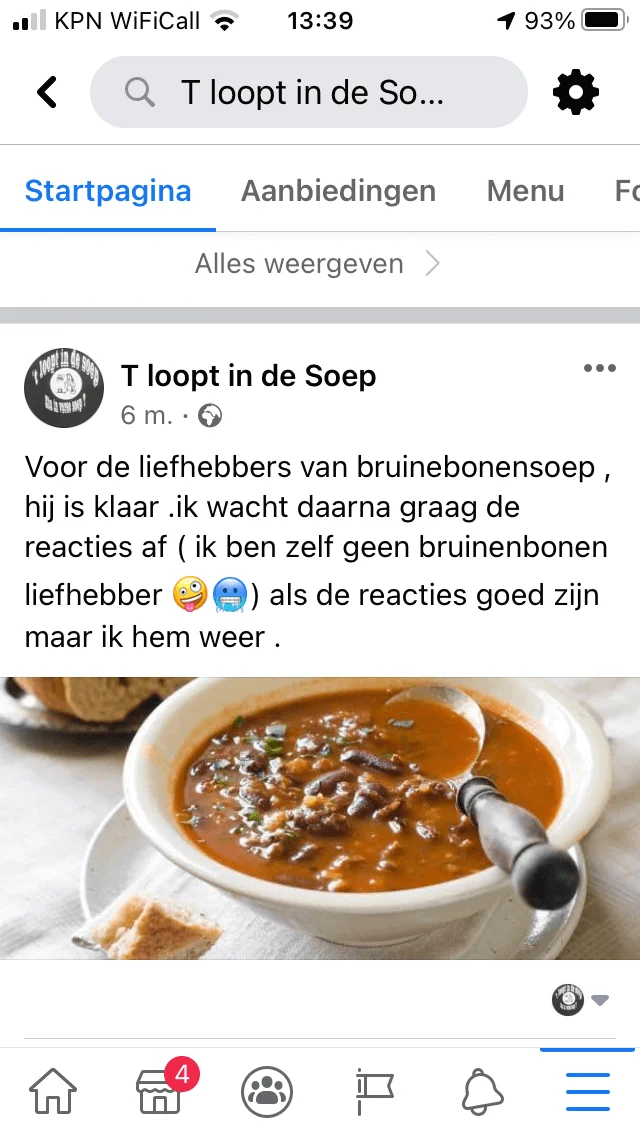Tap the search field with T loopt in de So…
This screenshot has height=1136, width=640.
[x=309, y=92]
